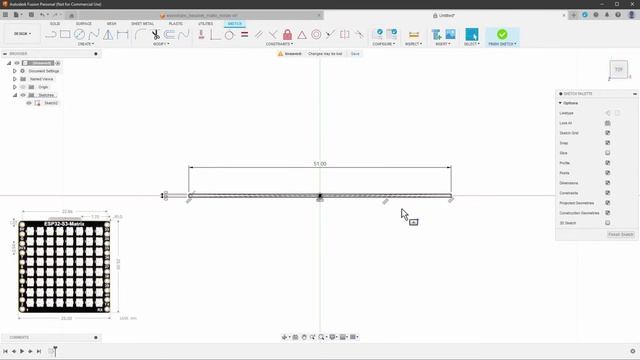Apply the Midpoint triangle constraint

[x=302, y=35]
